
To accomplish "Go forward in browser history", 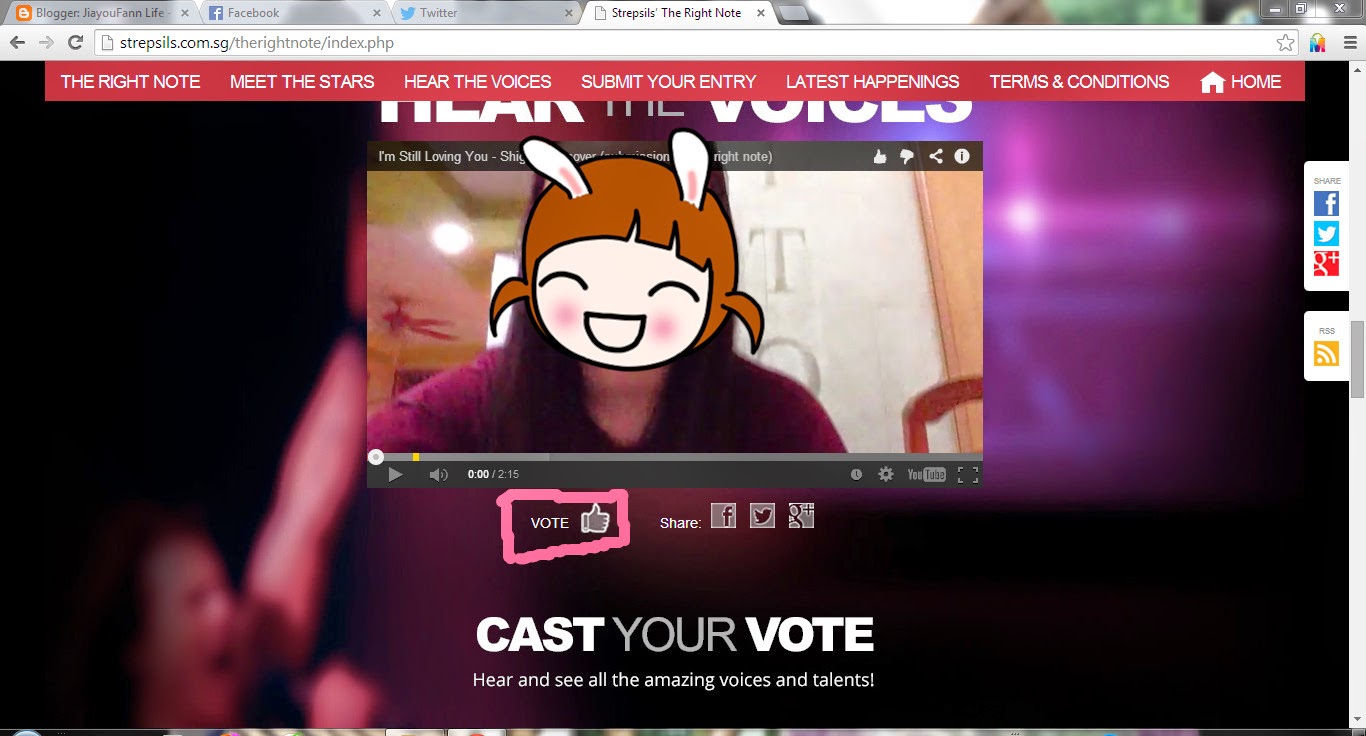I will (46, 43).
